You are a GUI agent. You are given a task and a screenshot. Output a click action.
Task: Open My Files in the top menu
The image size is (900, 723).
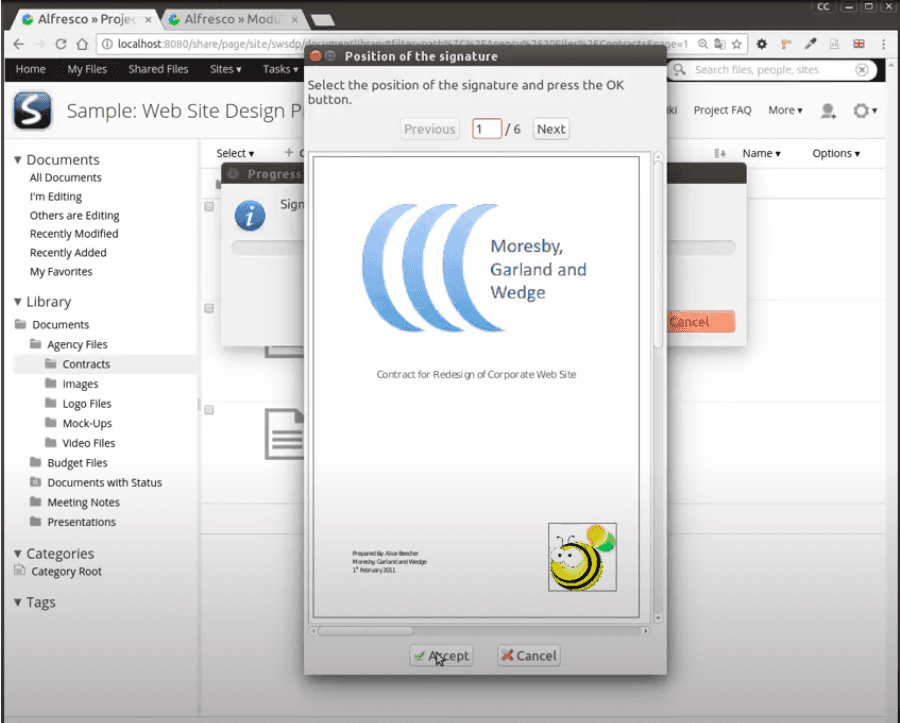tap(87, 69)
